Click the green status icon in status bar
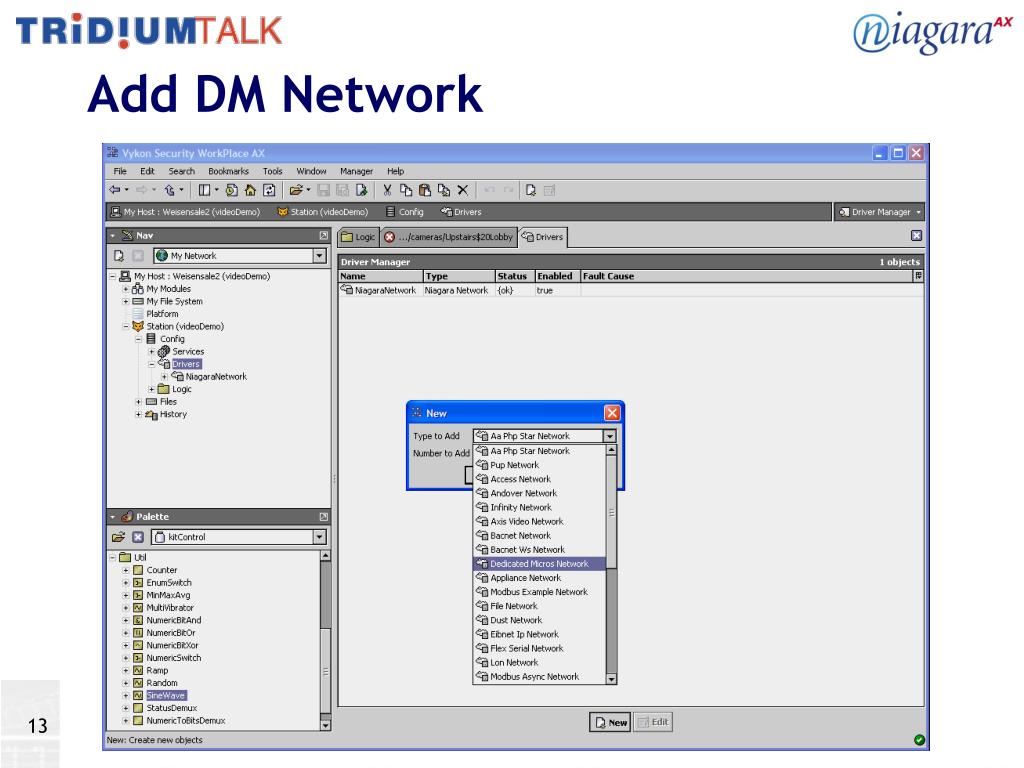 tap(919, 740)
